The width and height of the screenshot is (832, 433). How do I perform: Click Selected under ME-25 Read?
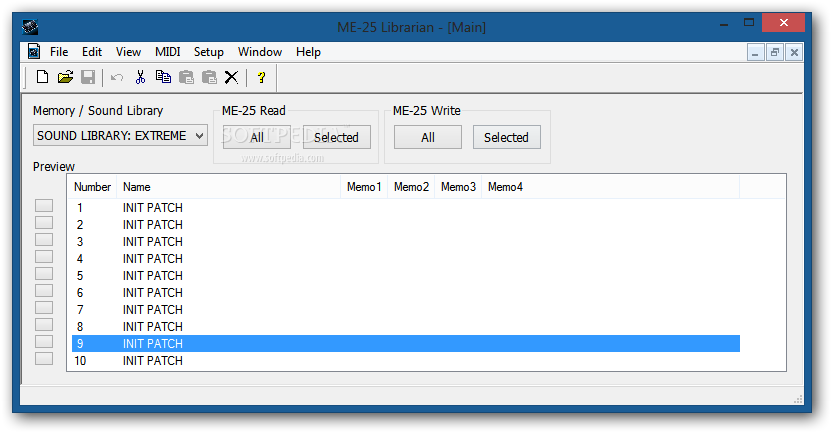pyautogui.click(x=336, y=137)
